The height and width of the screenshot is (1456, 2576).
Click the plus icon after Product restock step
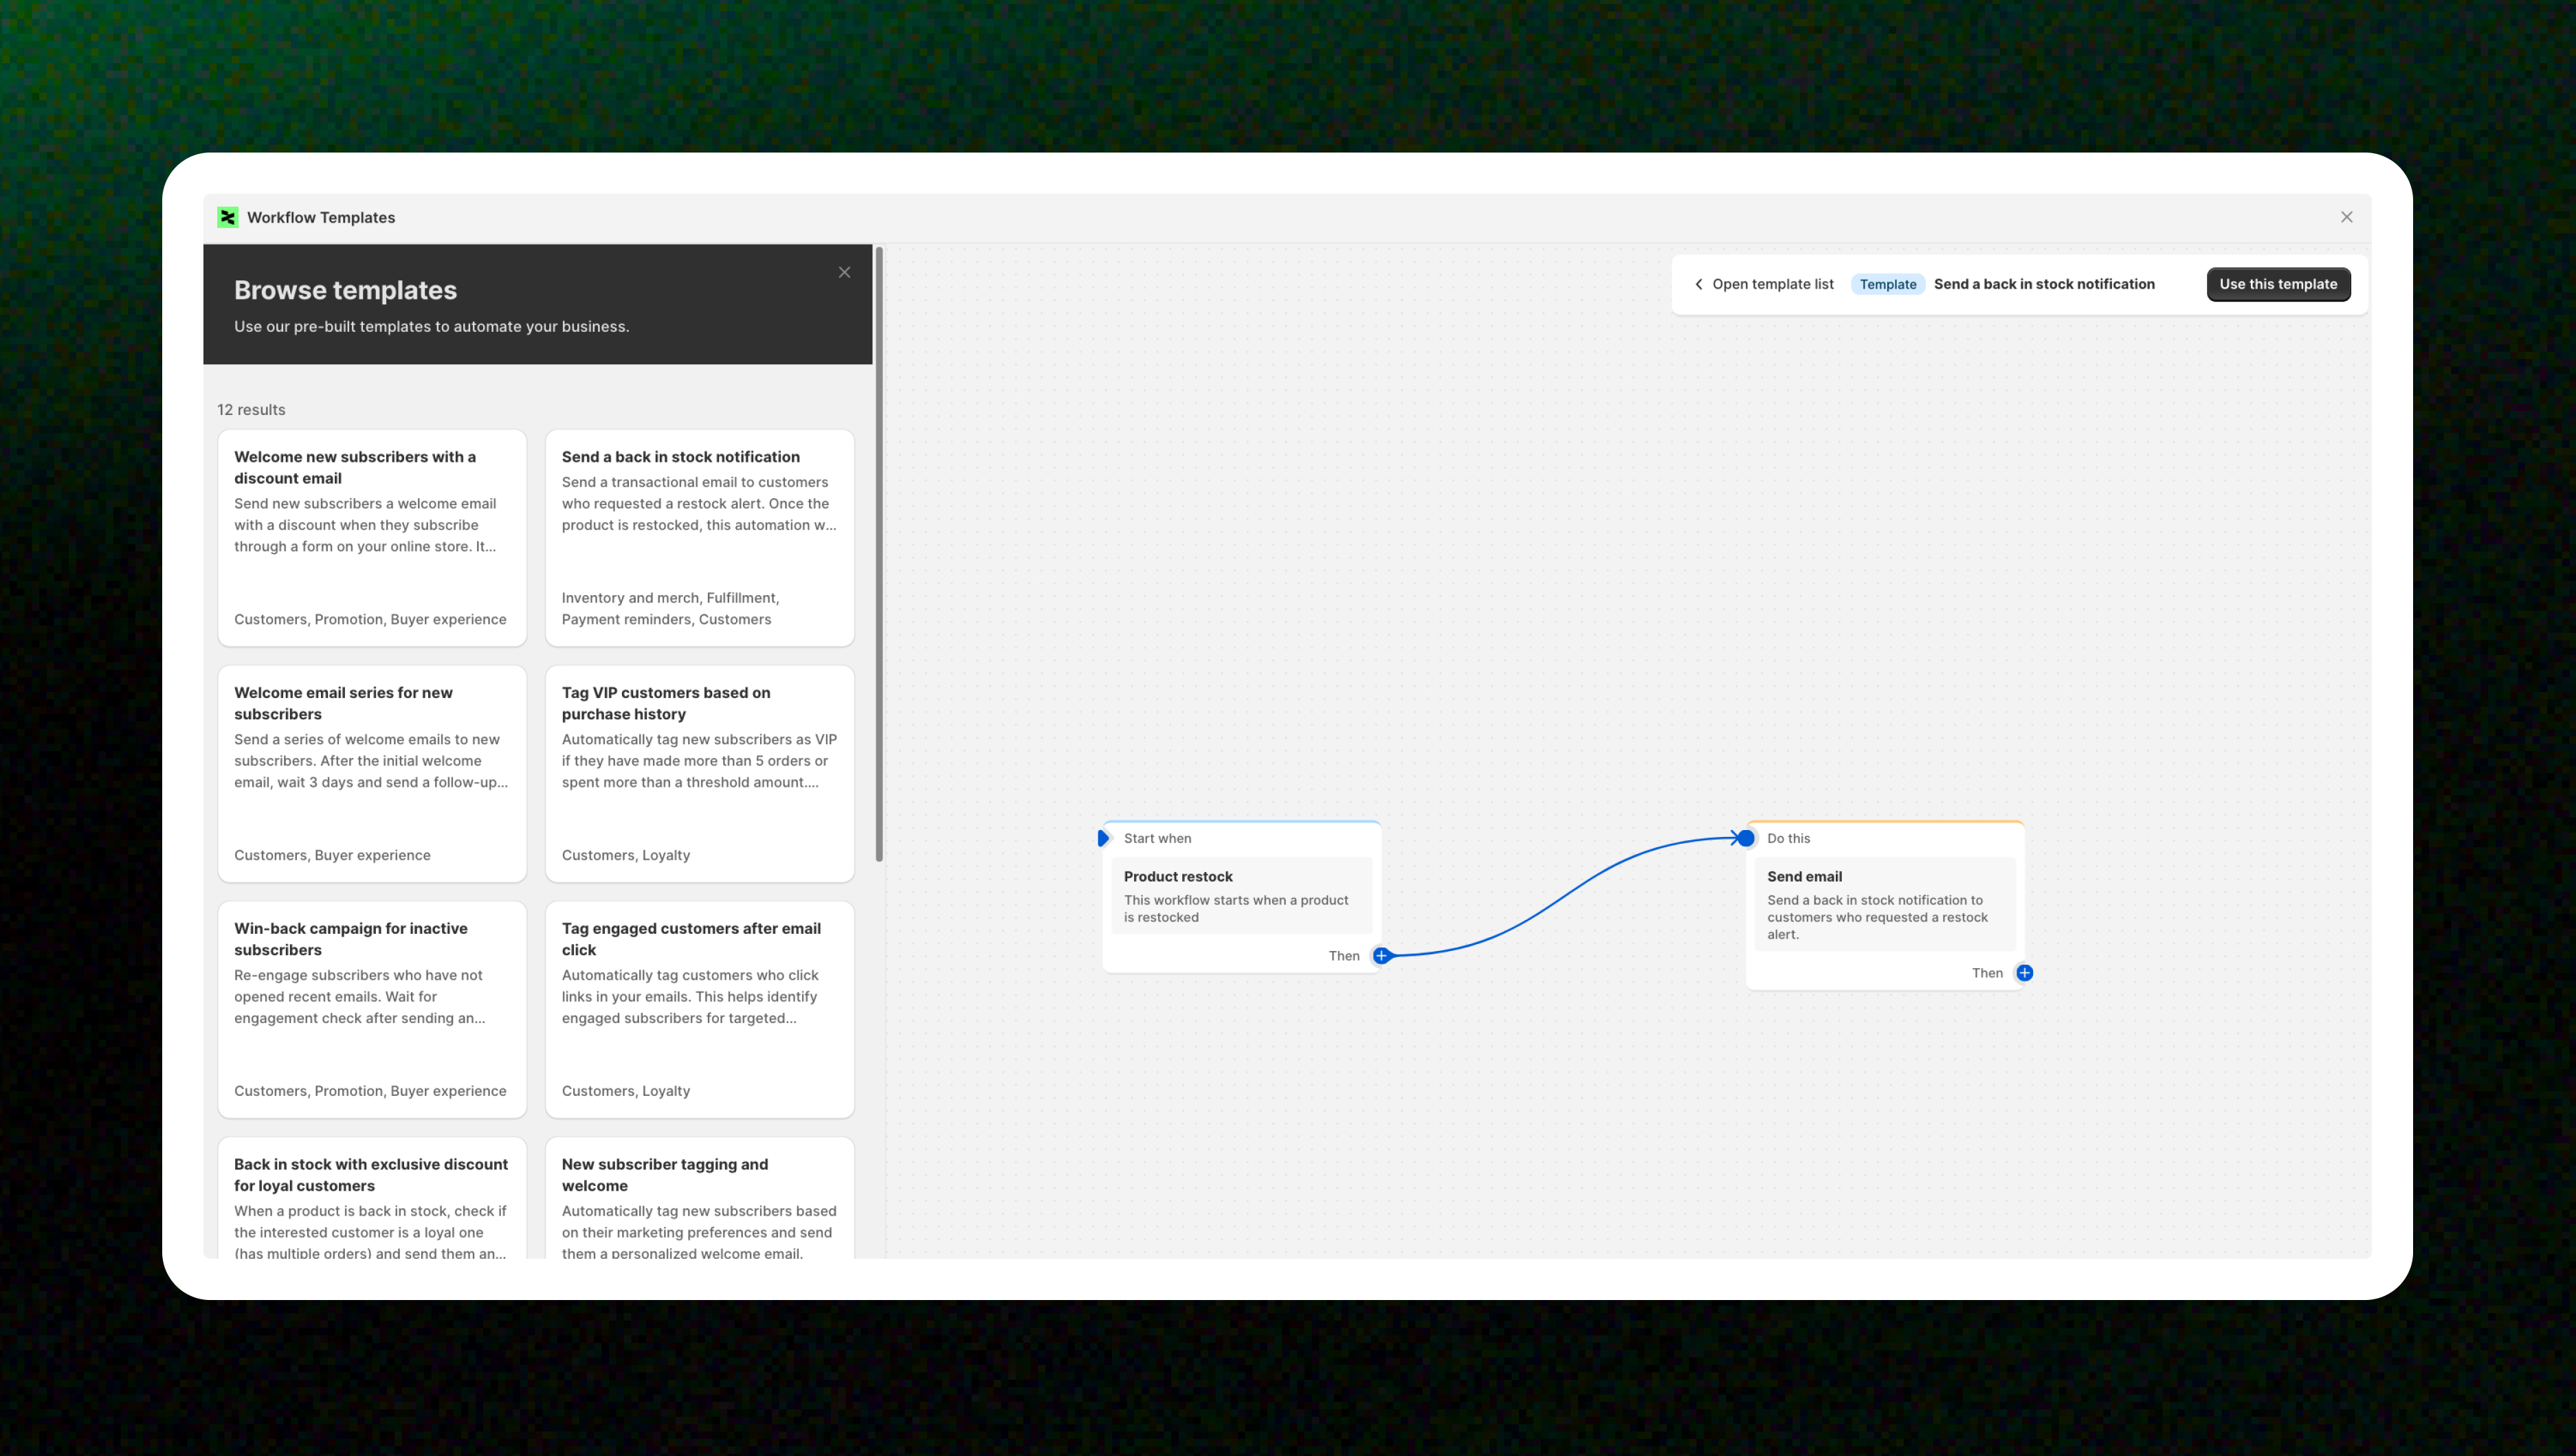(1381, 956)
